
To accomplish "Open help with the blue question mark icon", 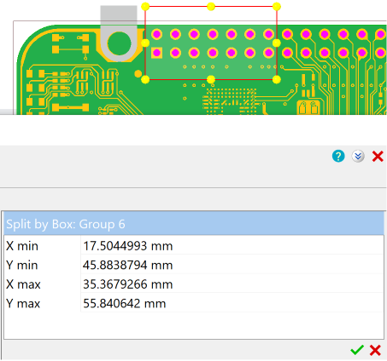I will click(x=338, y=156).
